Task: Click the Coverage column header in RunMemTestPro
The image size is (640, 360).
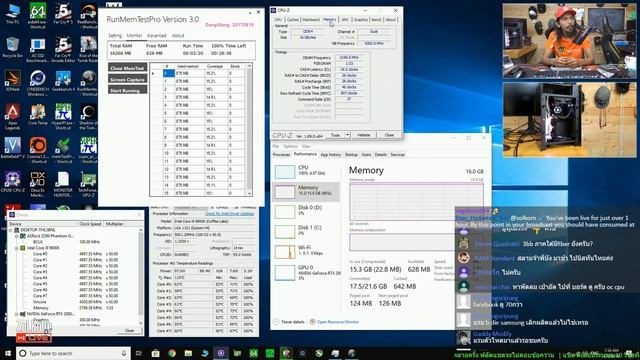Action: (215, 66)
